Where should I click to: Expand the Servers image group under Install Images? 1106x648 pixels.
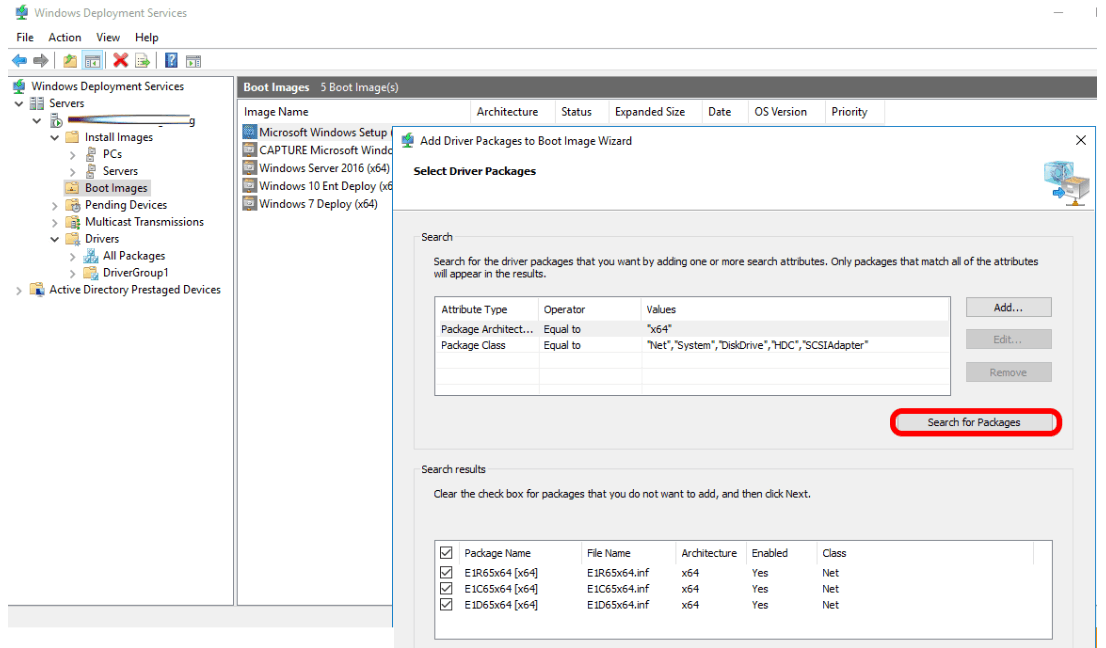(x=72, y=171)
